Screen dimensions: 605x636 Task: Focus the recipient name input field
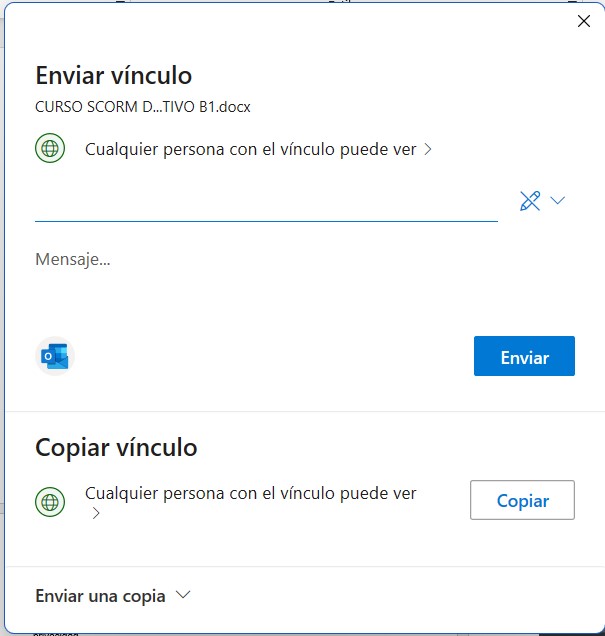266,203
